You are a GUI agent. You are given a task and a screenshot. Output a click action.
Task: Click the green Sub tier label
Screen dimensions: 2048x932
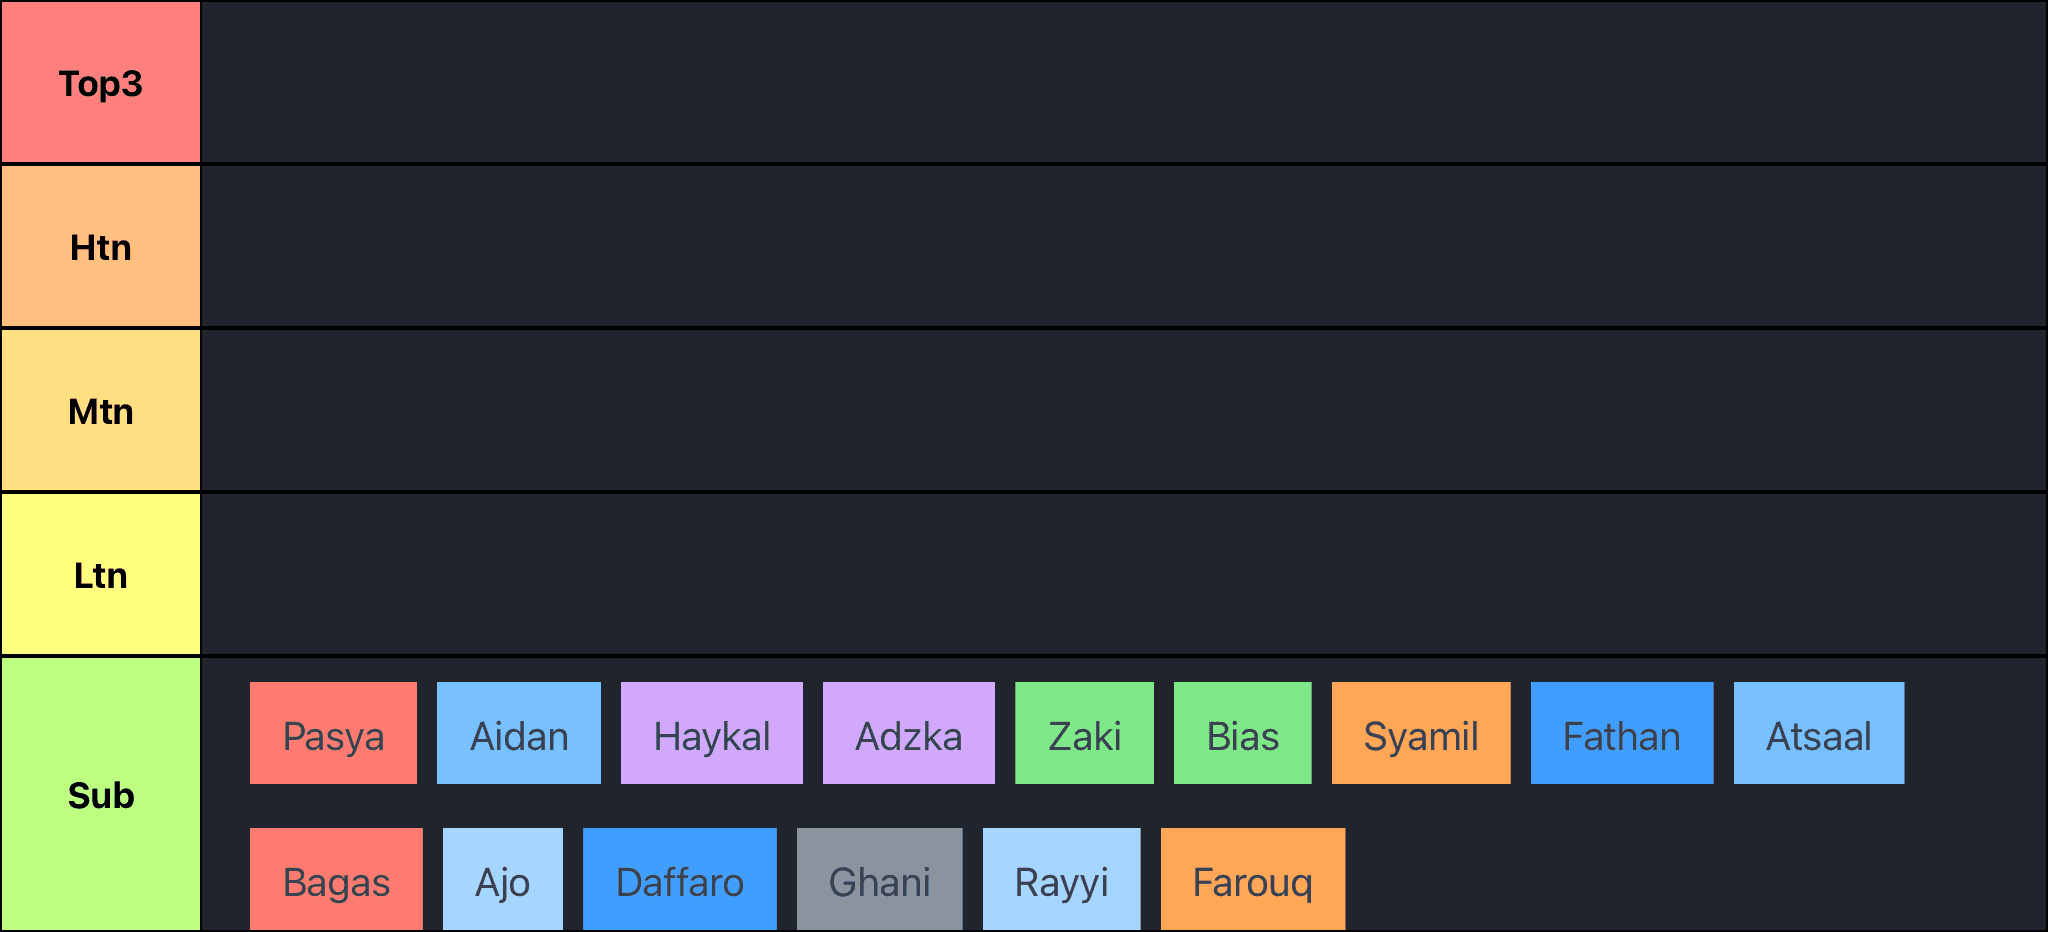pyautogui.click(x=101, y=795)
